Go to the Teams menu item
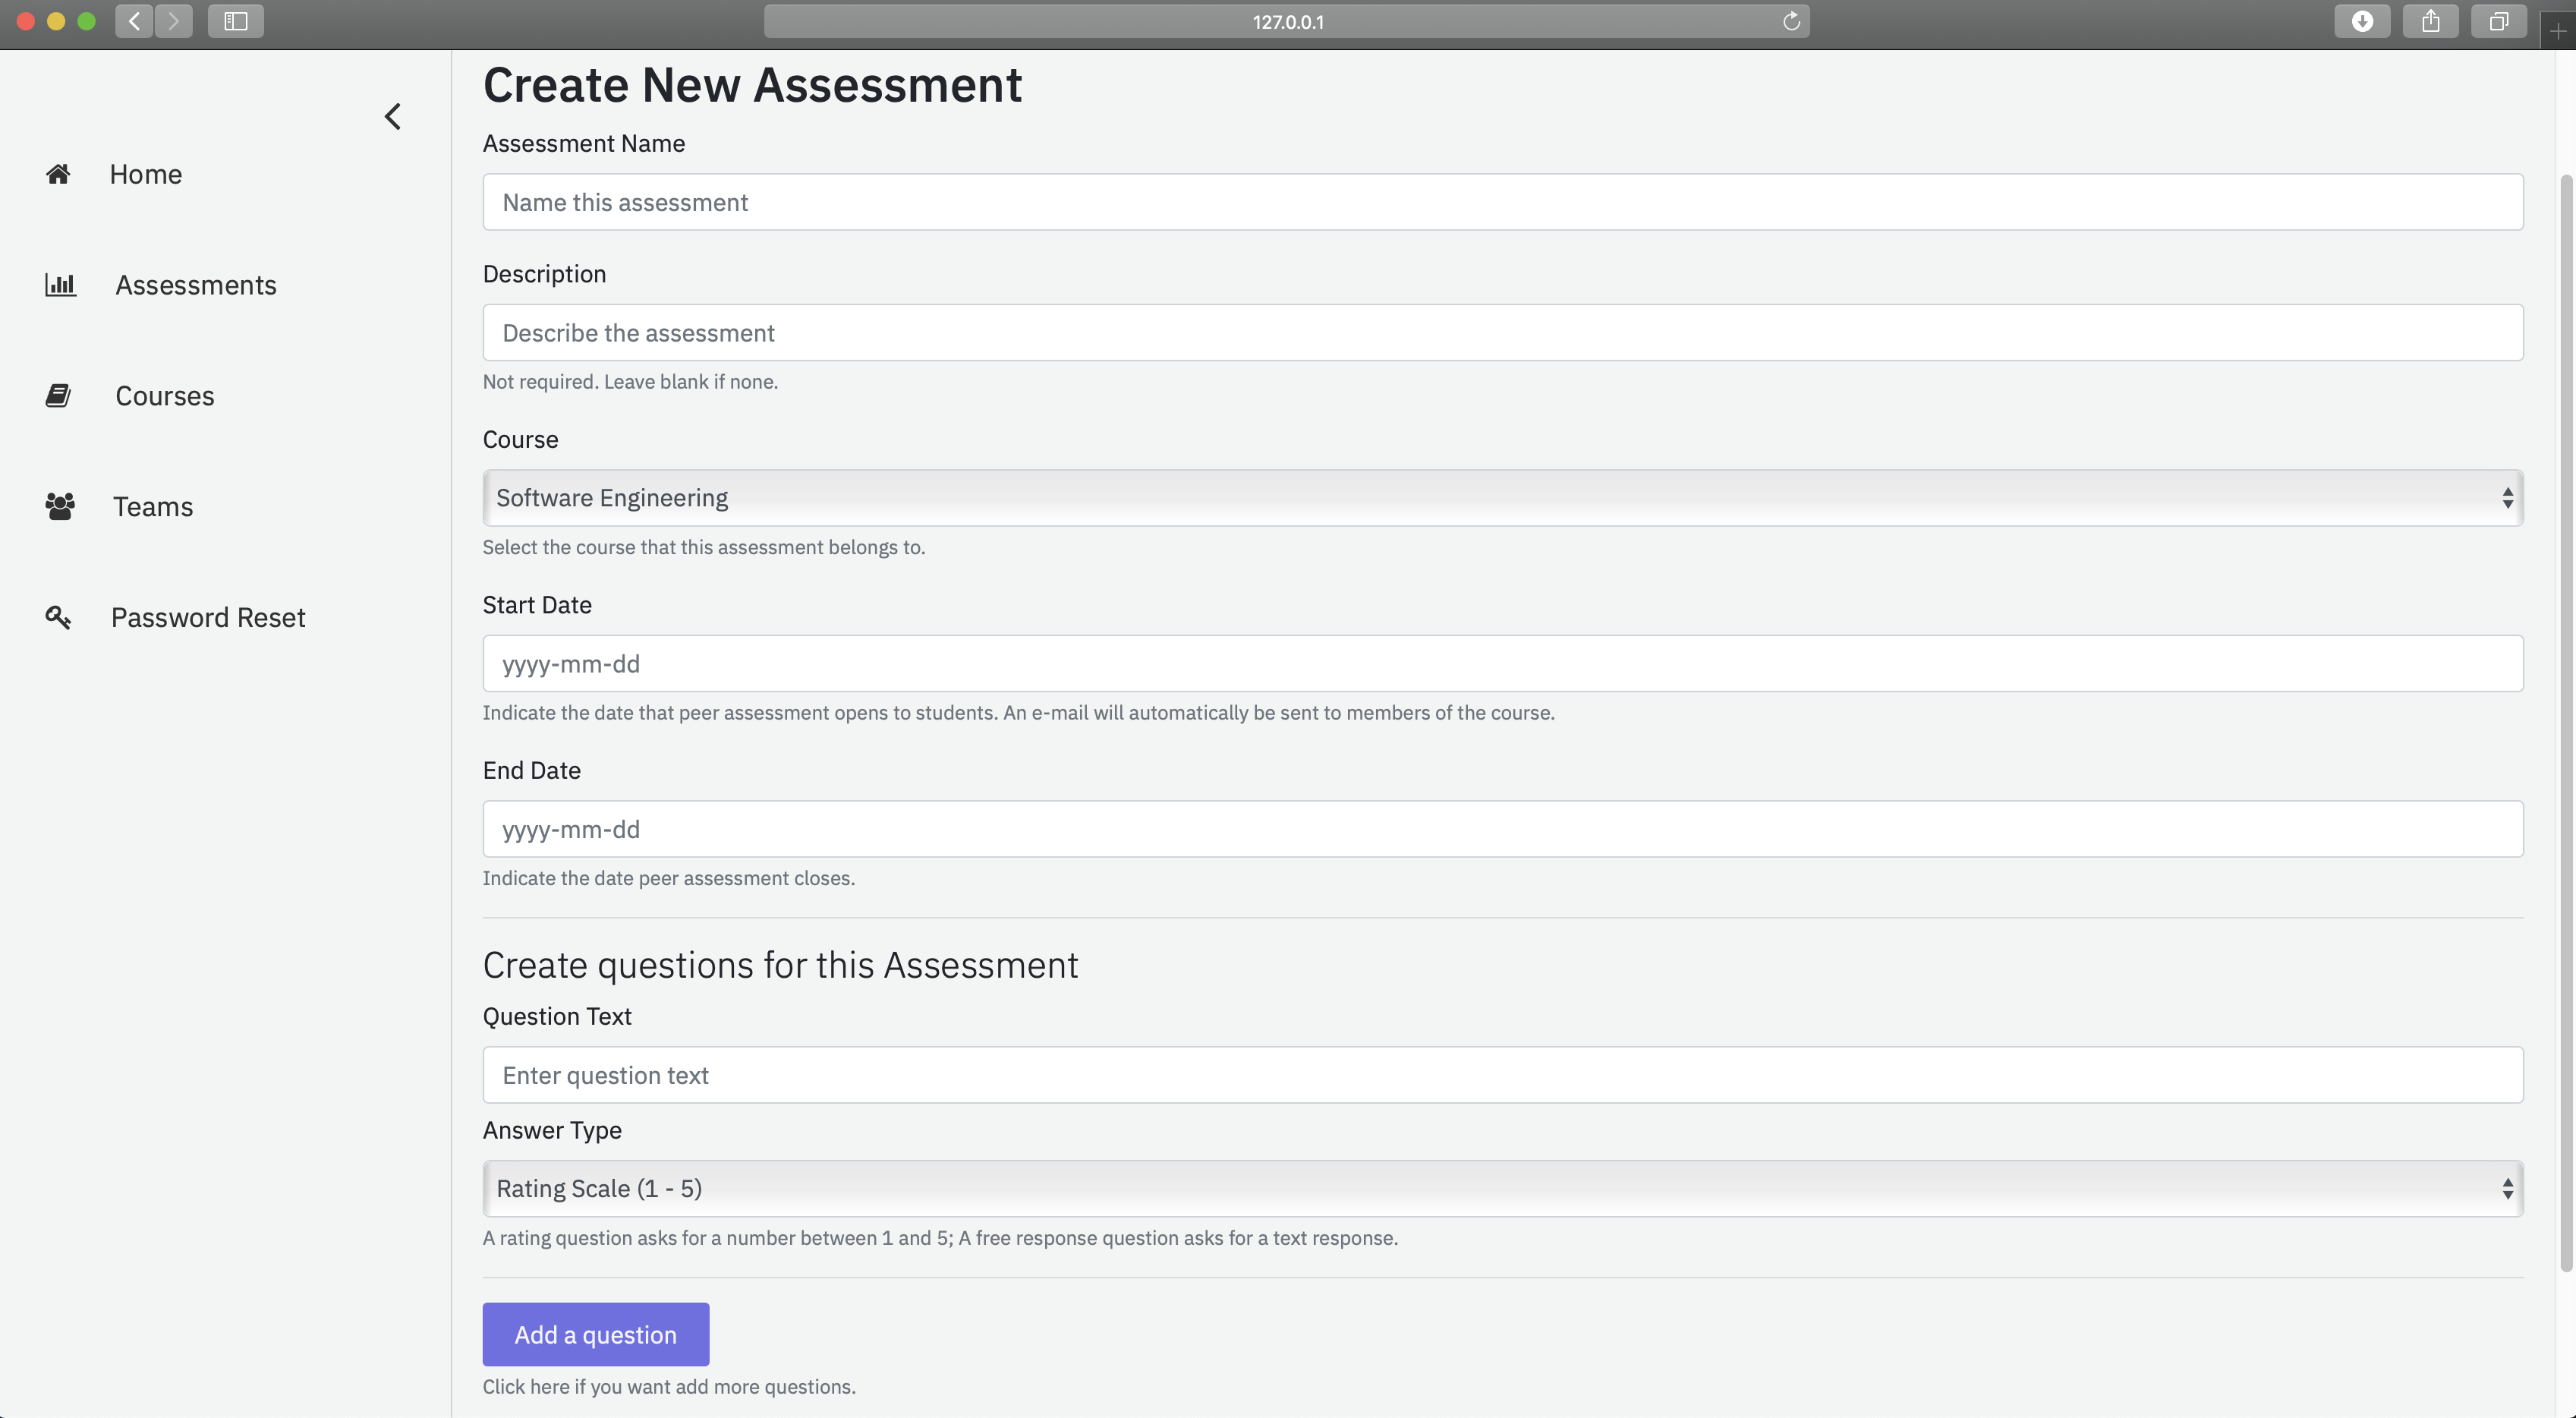Viewport: 2576px width, 1418px height. (152, 506)
